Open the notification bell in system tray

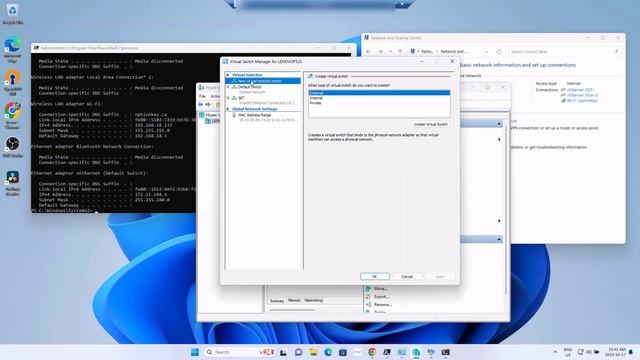(631, 352)
